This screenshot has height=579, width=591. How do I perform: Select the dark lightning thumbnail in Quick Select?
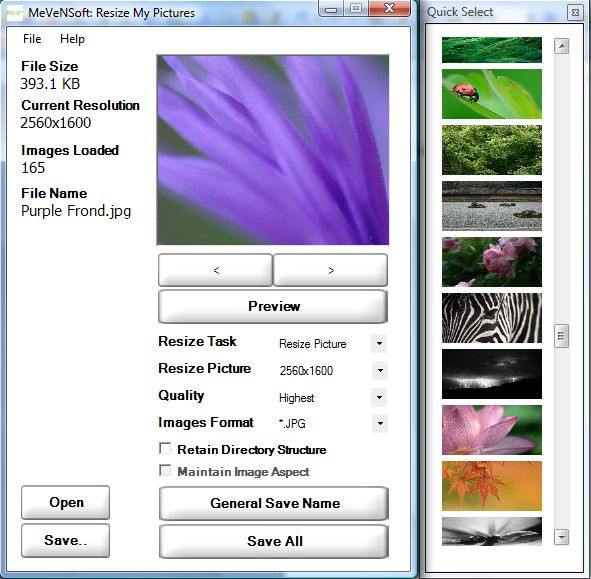click(x=492, y=374)
